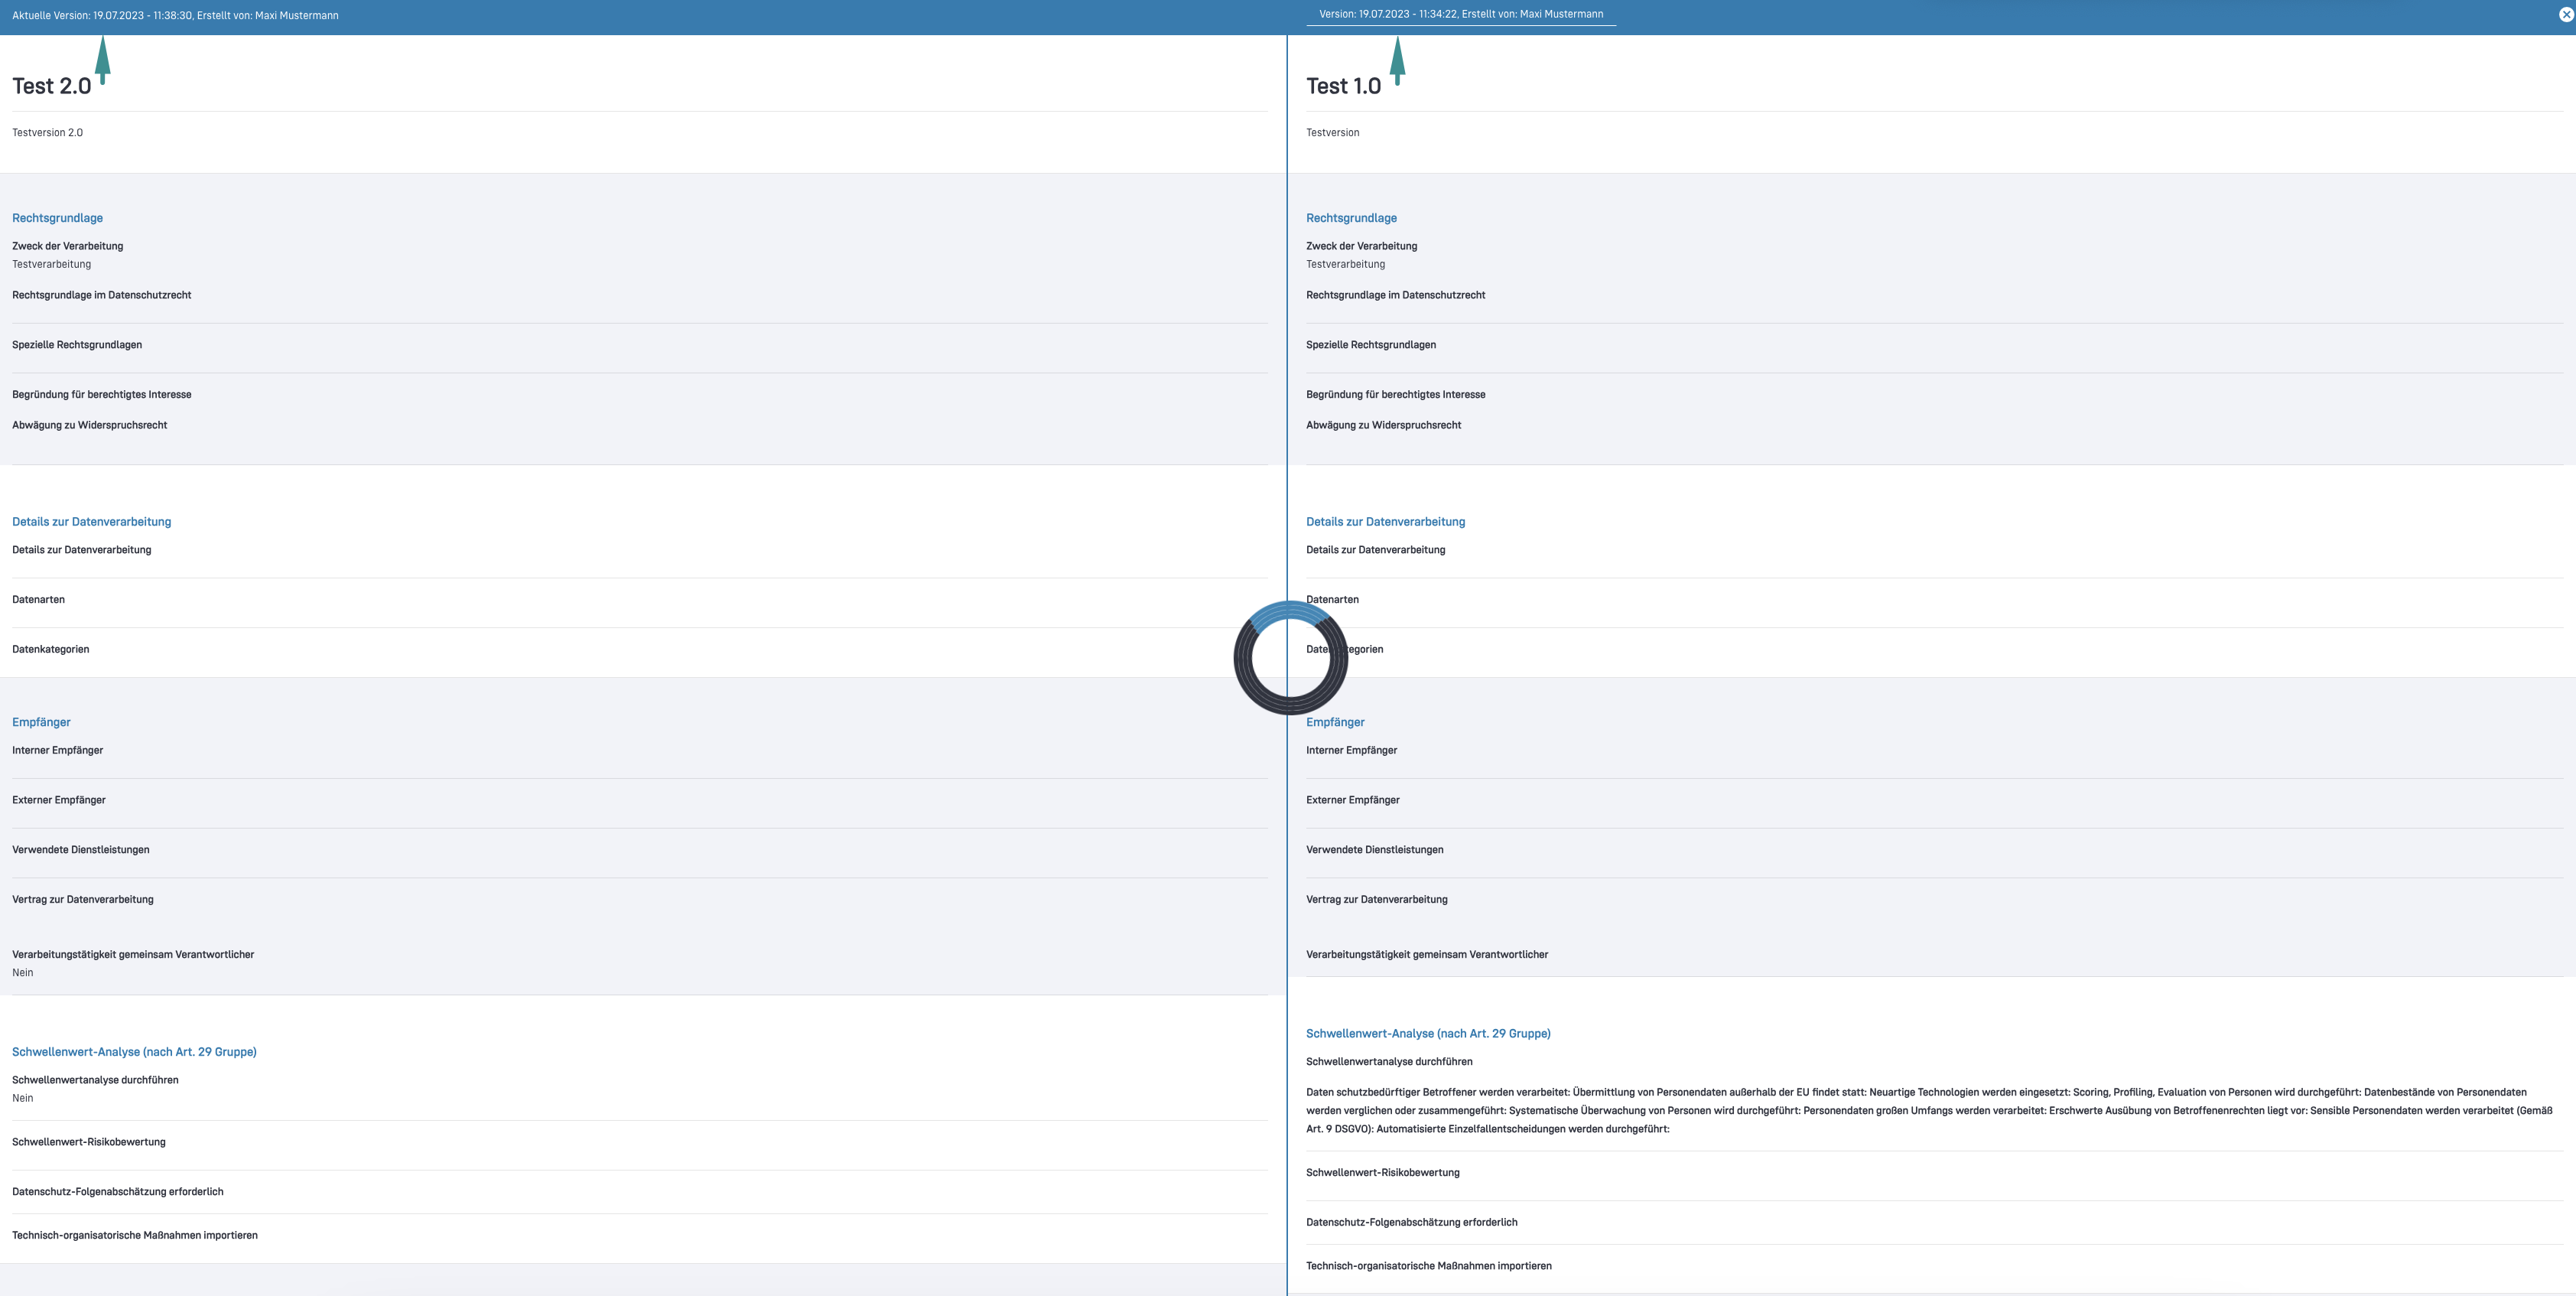Click the vertical divider between both versions
This screenshot has height=1296, width=2576.
click(1287, 300)
